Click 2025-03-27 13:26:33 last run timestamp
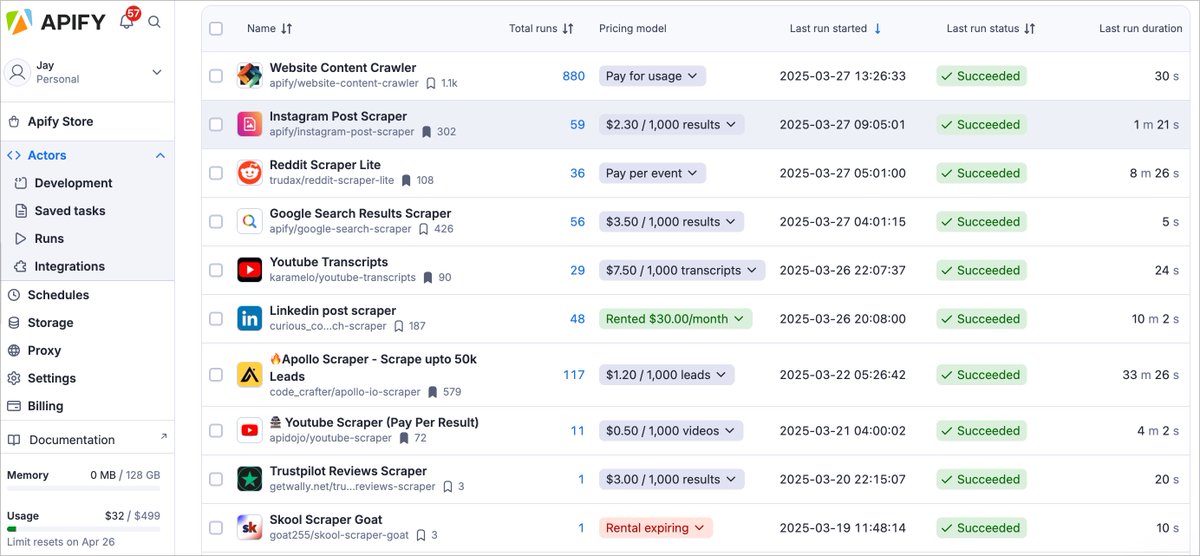The height and width of the screenshot is (556, 1200). pyautogui.click(x=843, y=76)
